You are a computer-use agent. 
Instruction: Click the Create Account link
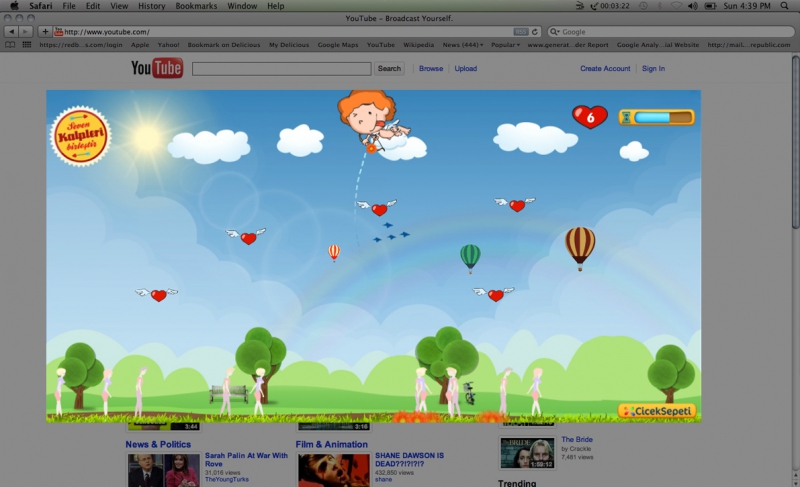coord(605,68)
